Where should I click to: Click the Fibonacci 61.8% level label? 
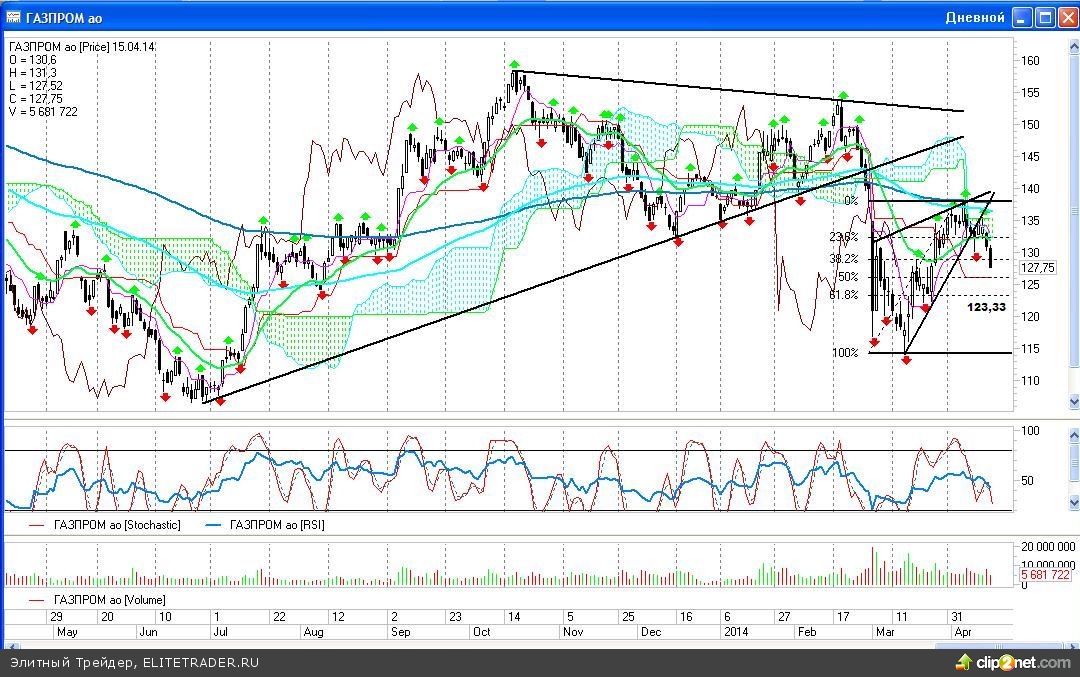click(x=844, y=295)
